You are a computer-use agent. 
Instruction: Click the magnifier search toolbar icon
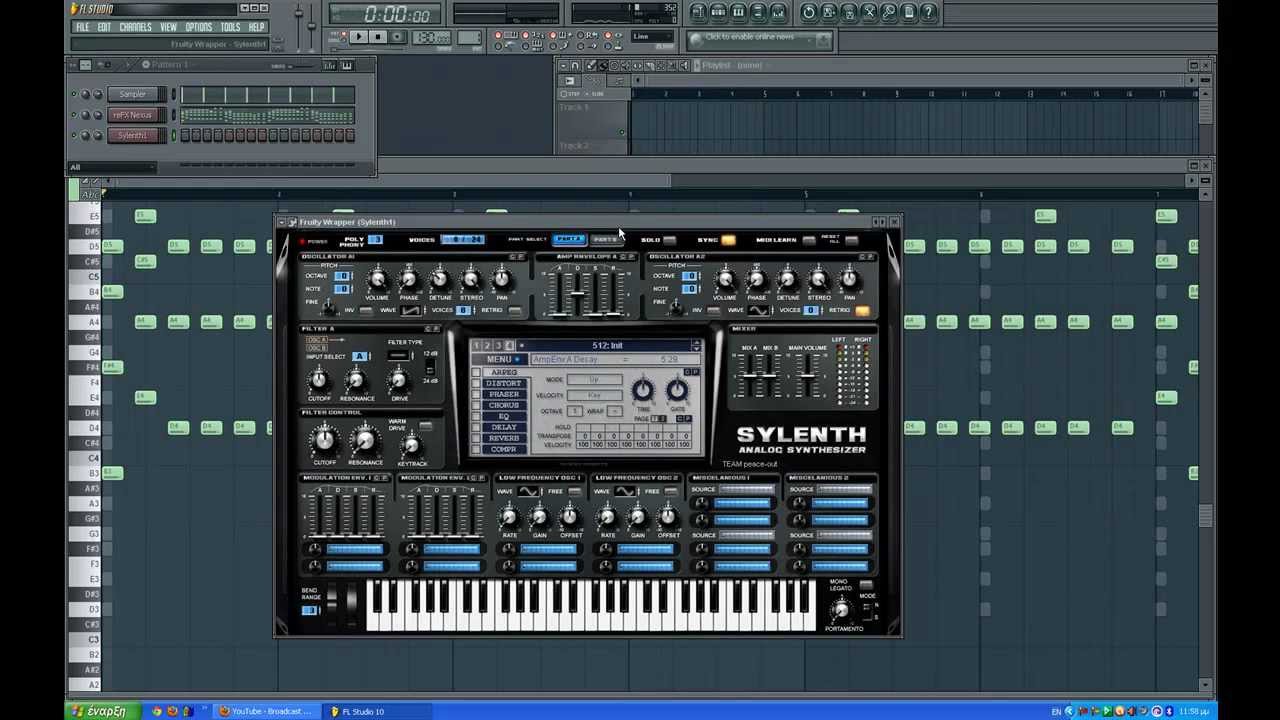889,12
